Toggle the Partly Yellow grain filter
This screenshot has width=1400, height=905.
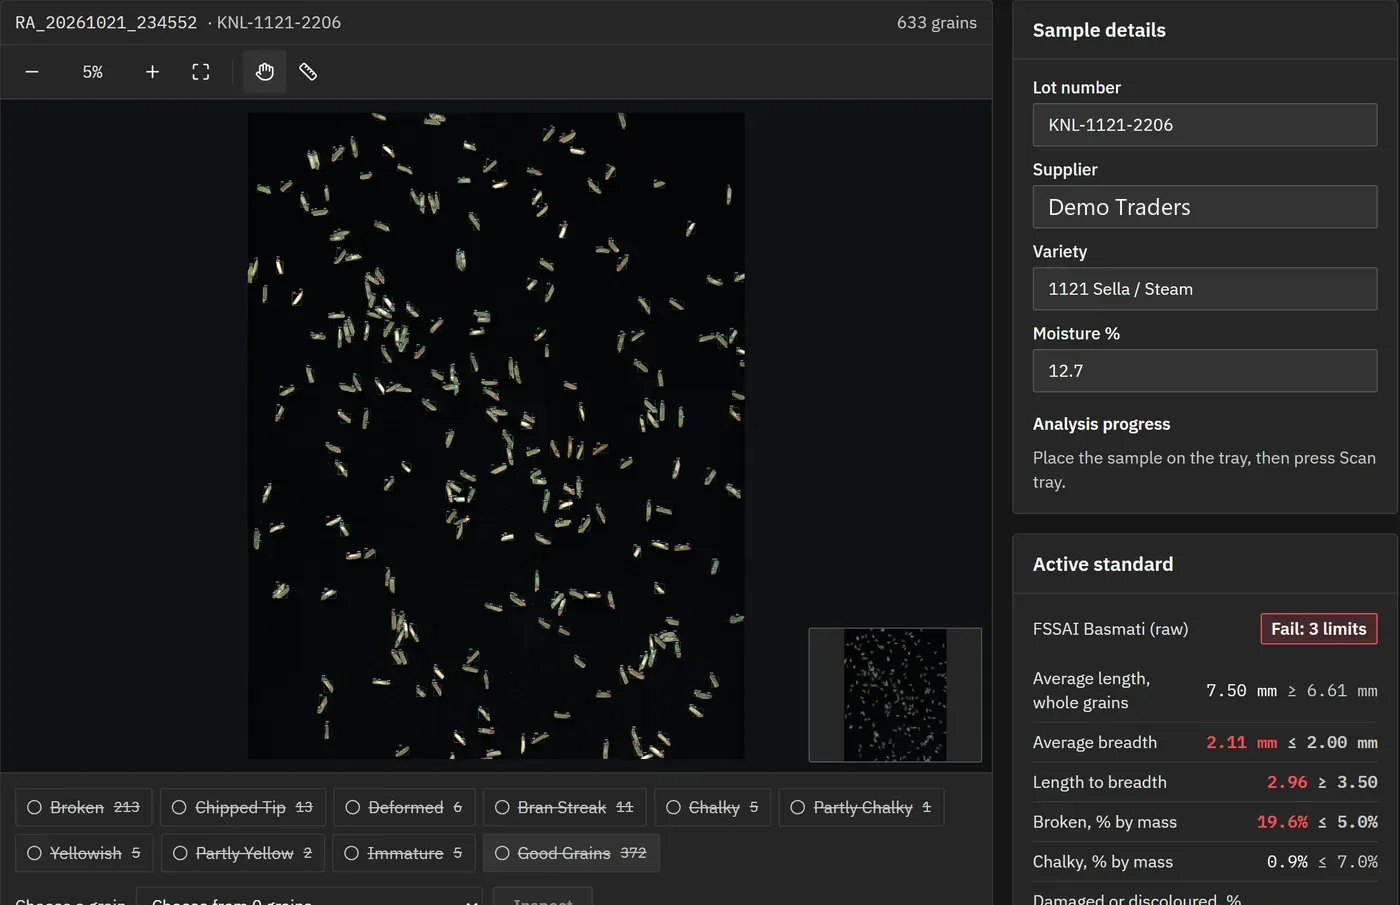point(243,853)
